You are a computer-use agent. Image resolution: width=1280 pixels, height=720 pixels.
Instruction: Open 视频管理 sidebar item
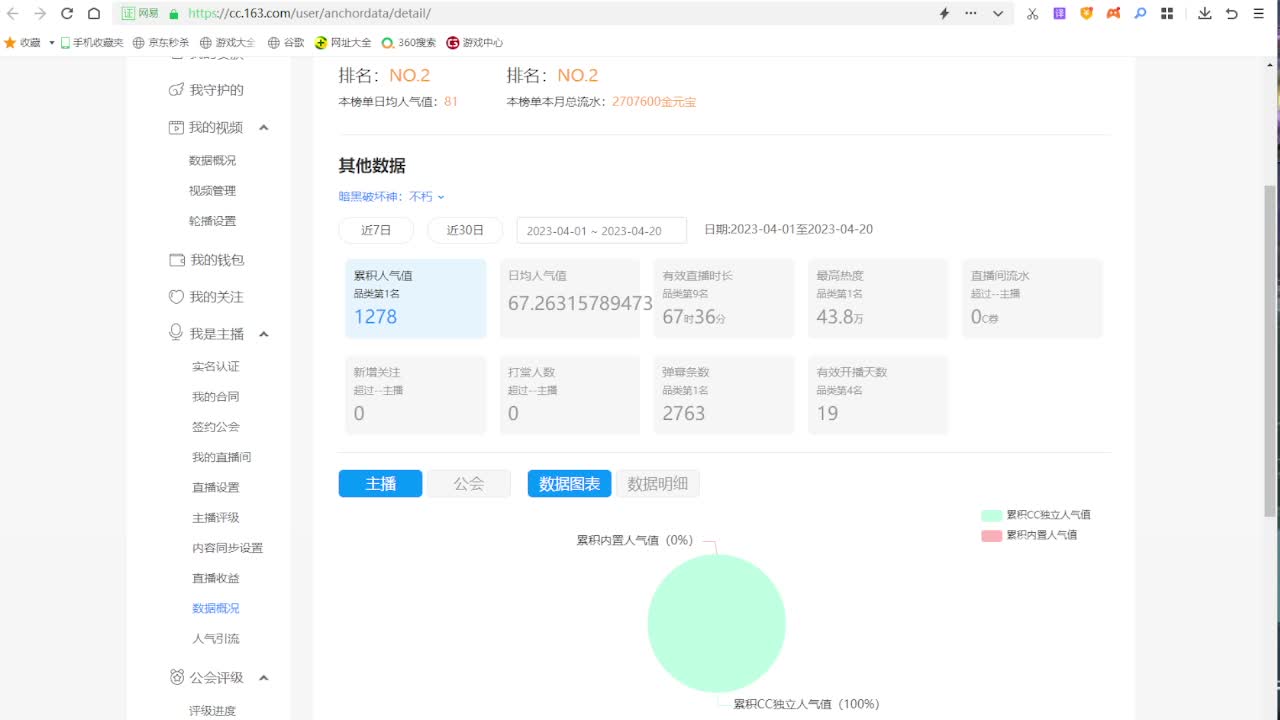pyautogui.click(x=212, y=191)
